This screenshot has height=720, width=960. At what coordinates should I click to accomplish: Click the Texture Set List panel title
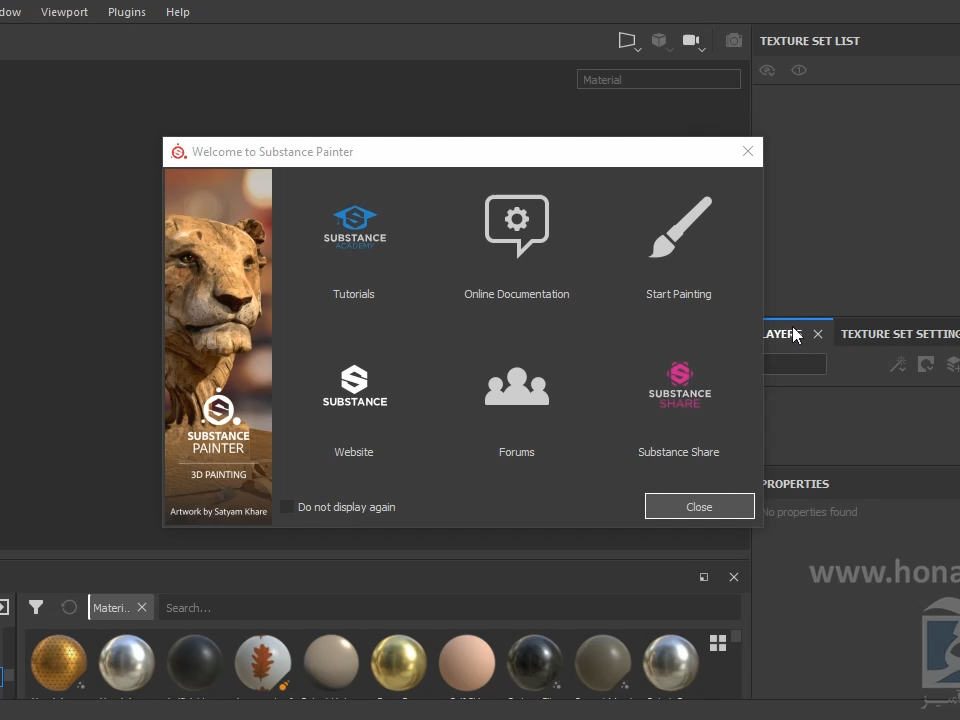pyautogui.click(x=809, y=41)
